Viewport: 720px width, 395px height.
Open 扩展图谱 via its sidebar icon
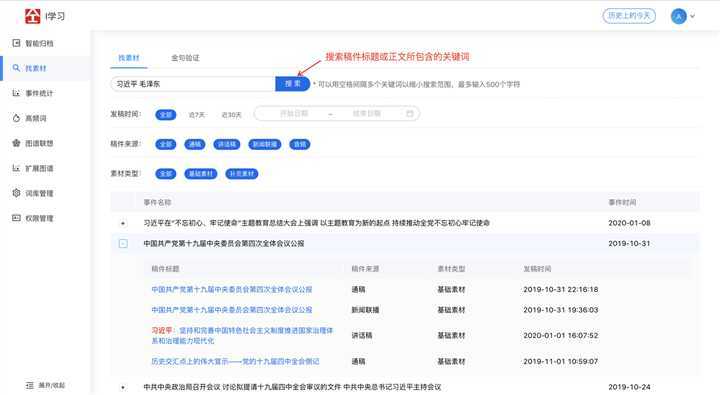pyautogui.click(x=17, y=168)
